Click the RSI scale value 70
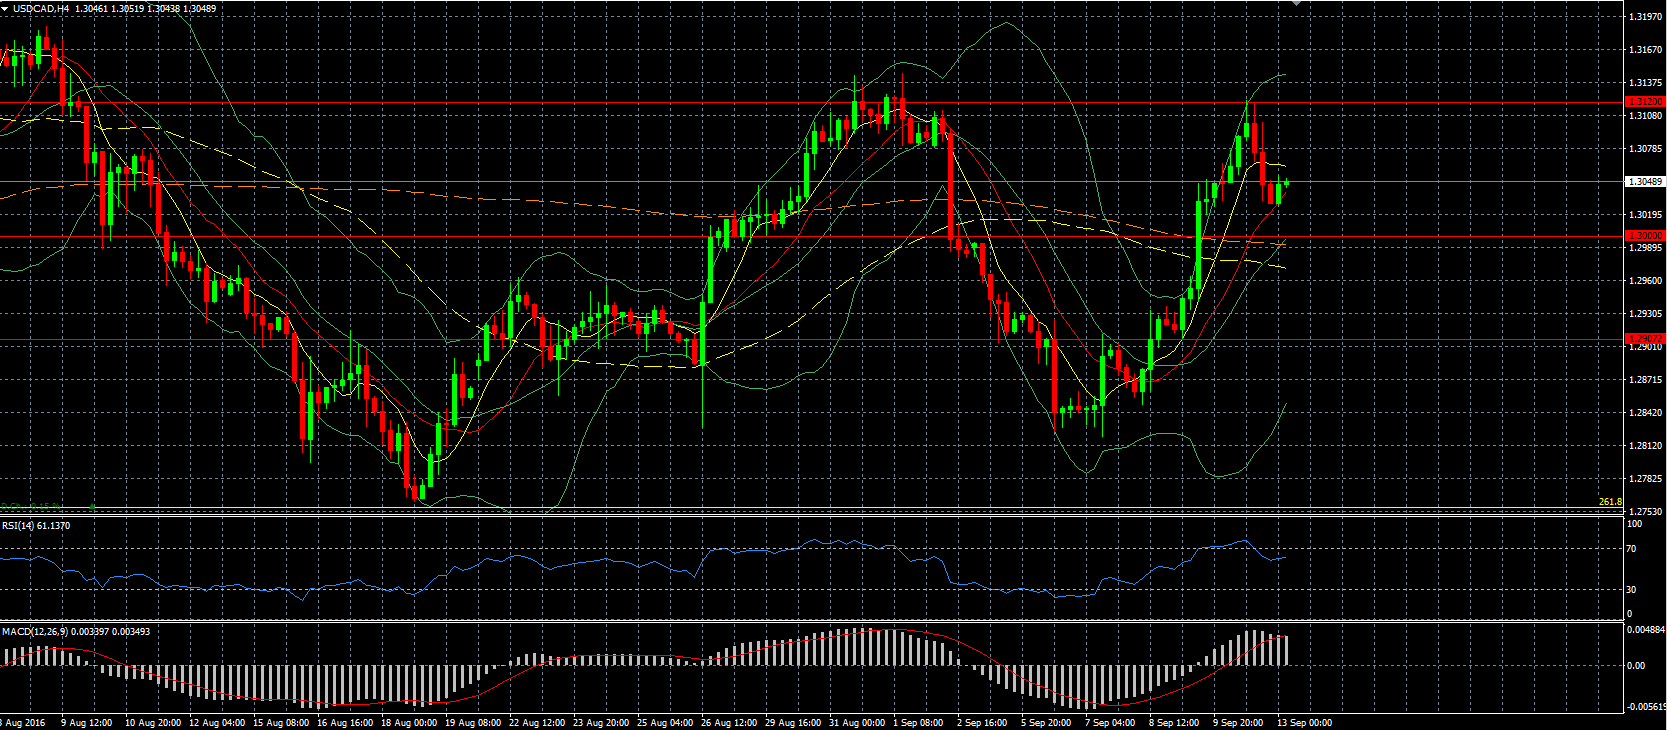 click(1631, 549)
